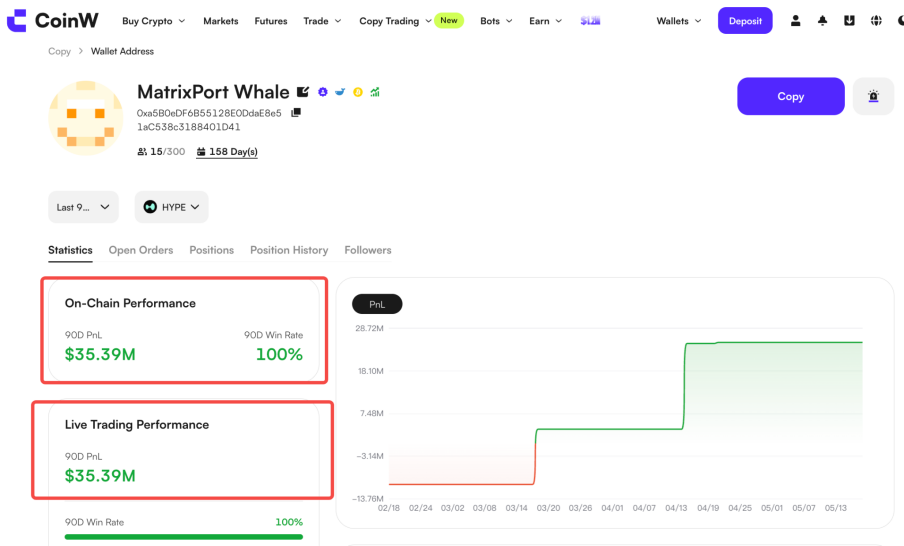
Task: Open the Markets menu item
Action: (x=221, y=21)
